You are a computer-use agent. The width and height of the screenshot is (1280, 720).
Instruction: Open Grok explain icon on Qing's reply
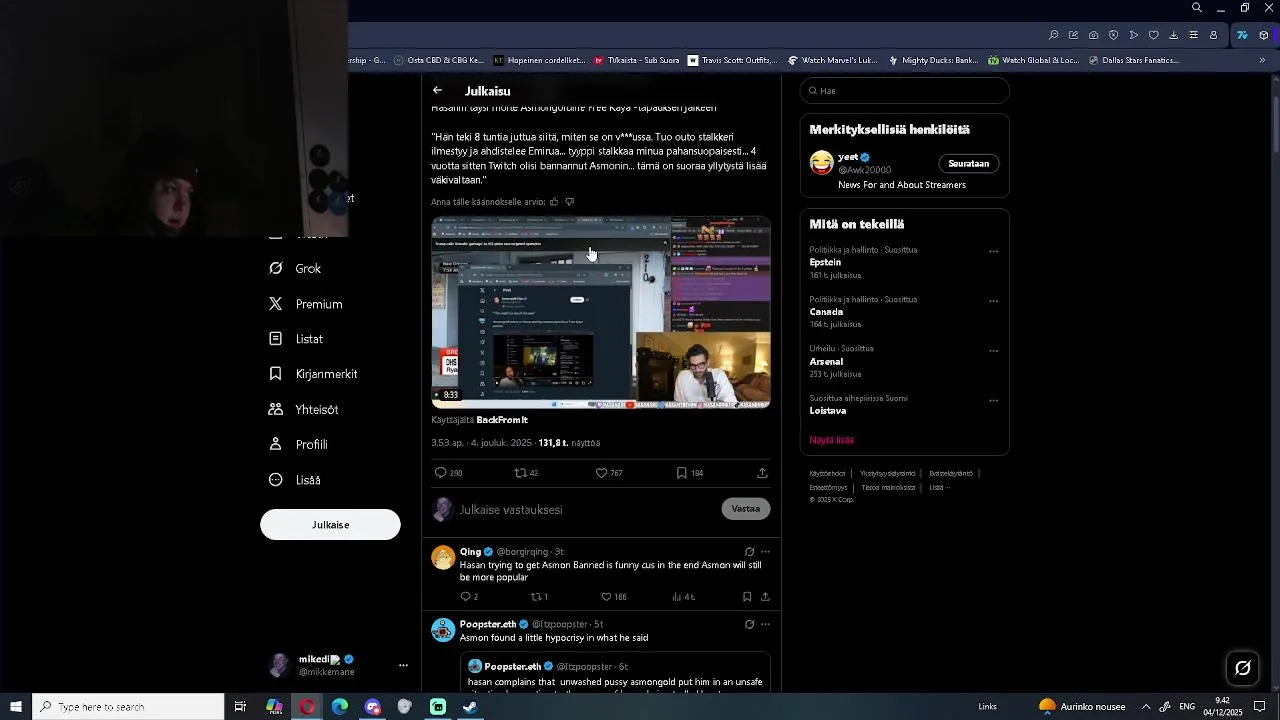pyautogui.click(x=749, y=552)
